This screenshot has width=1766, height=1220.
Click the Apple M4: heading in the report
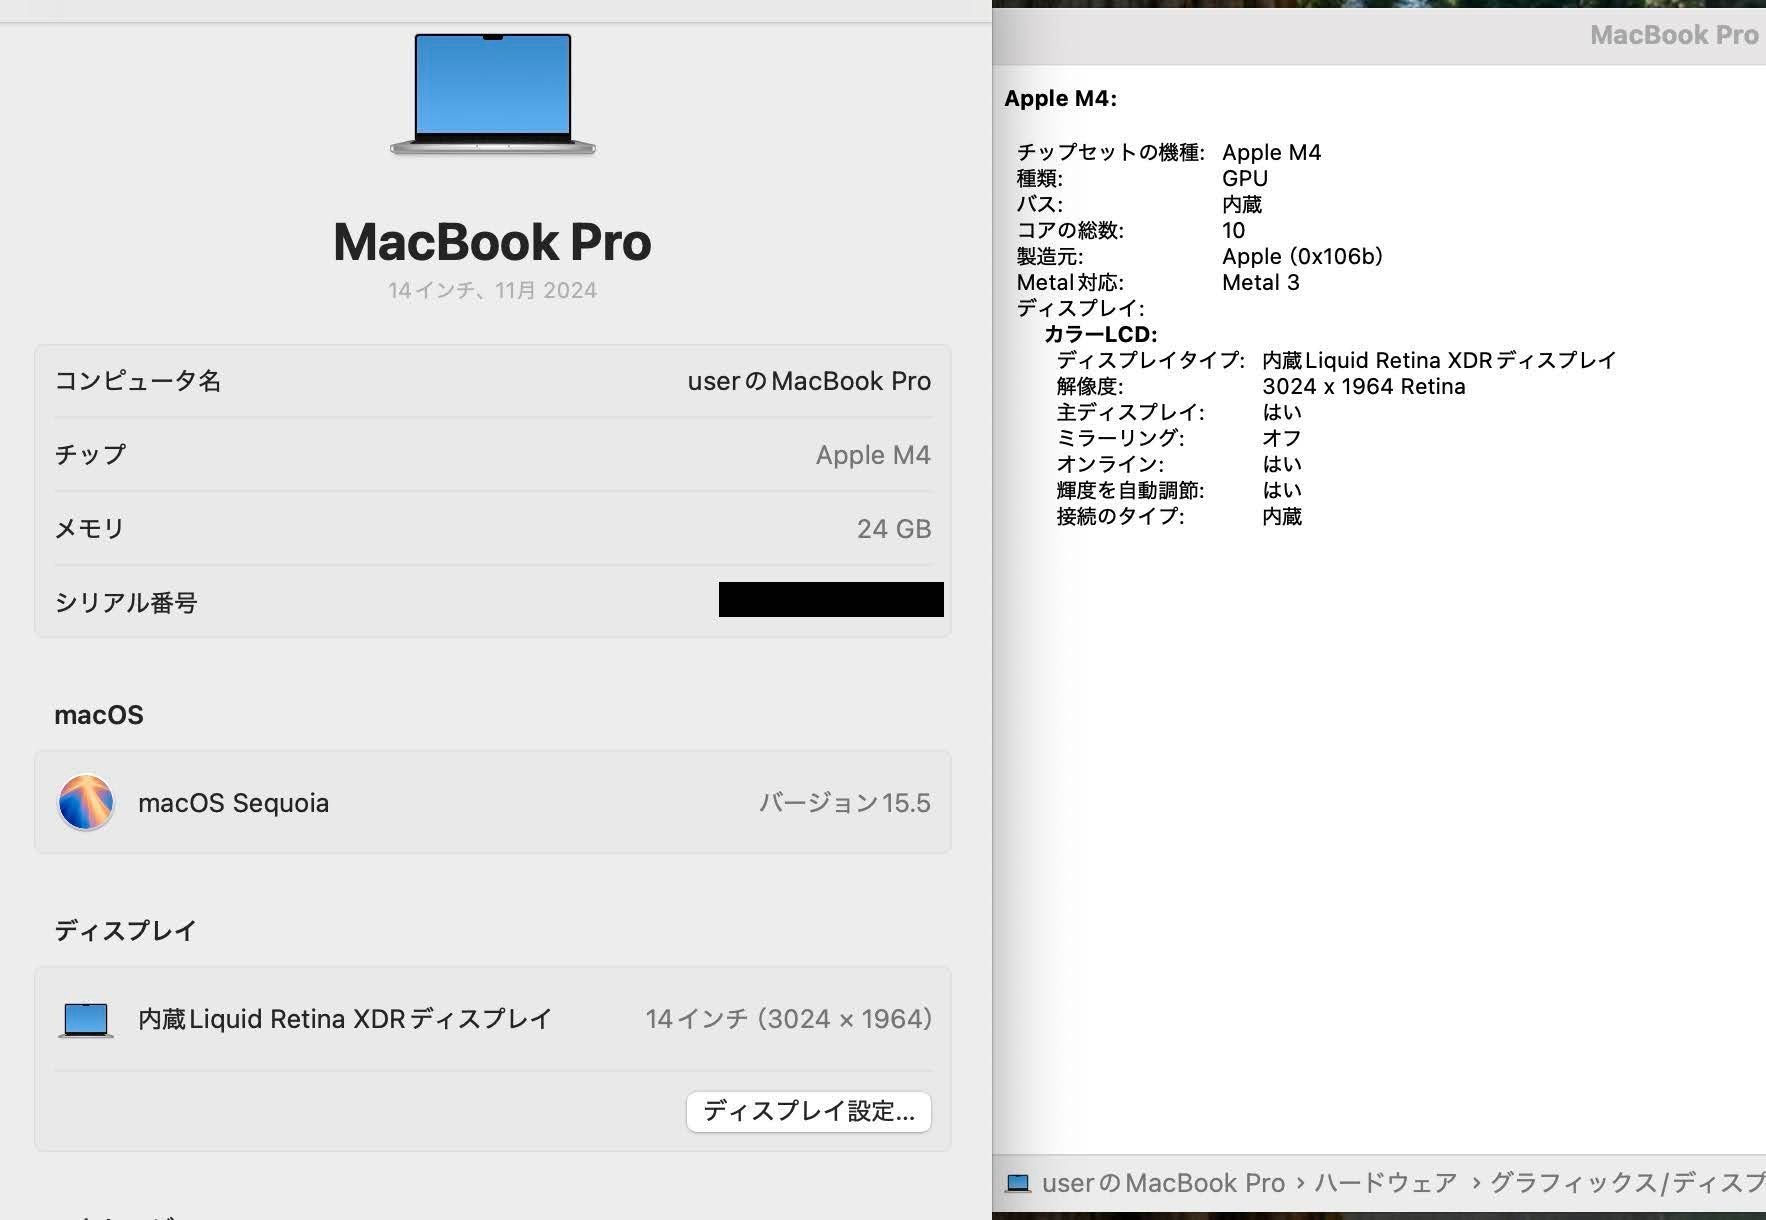tap(1060, 98)
